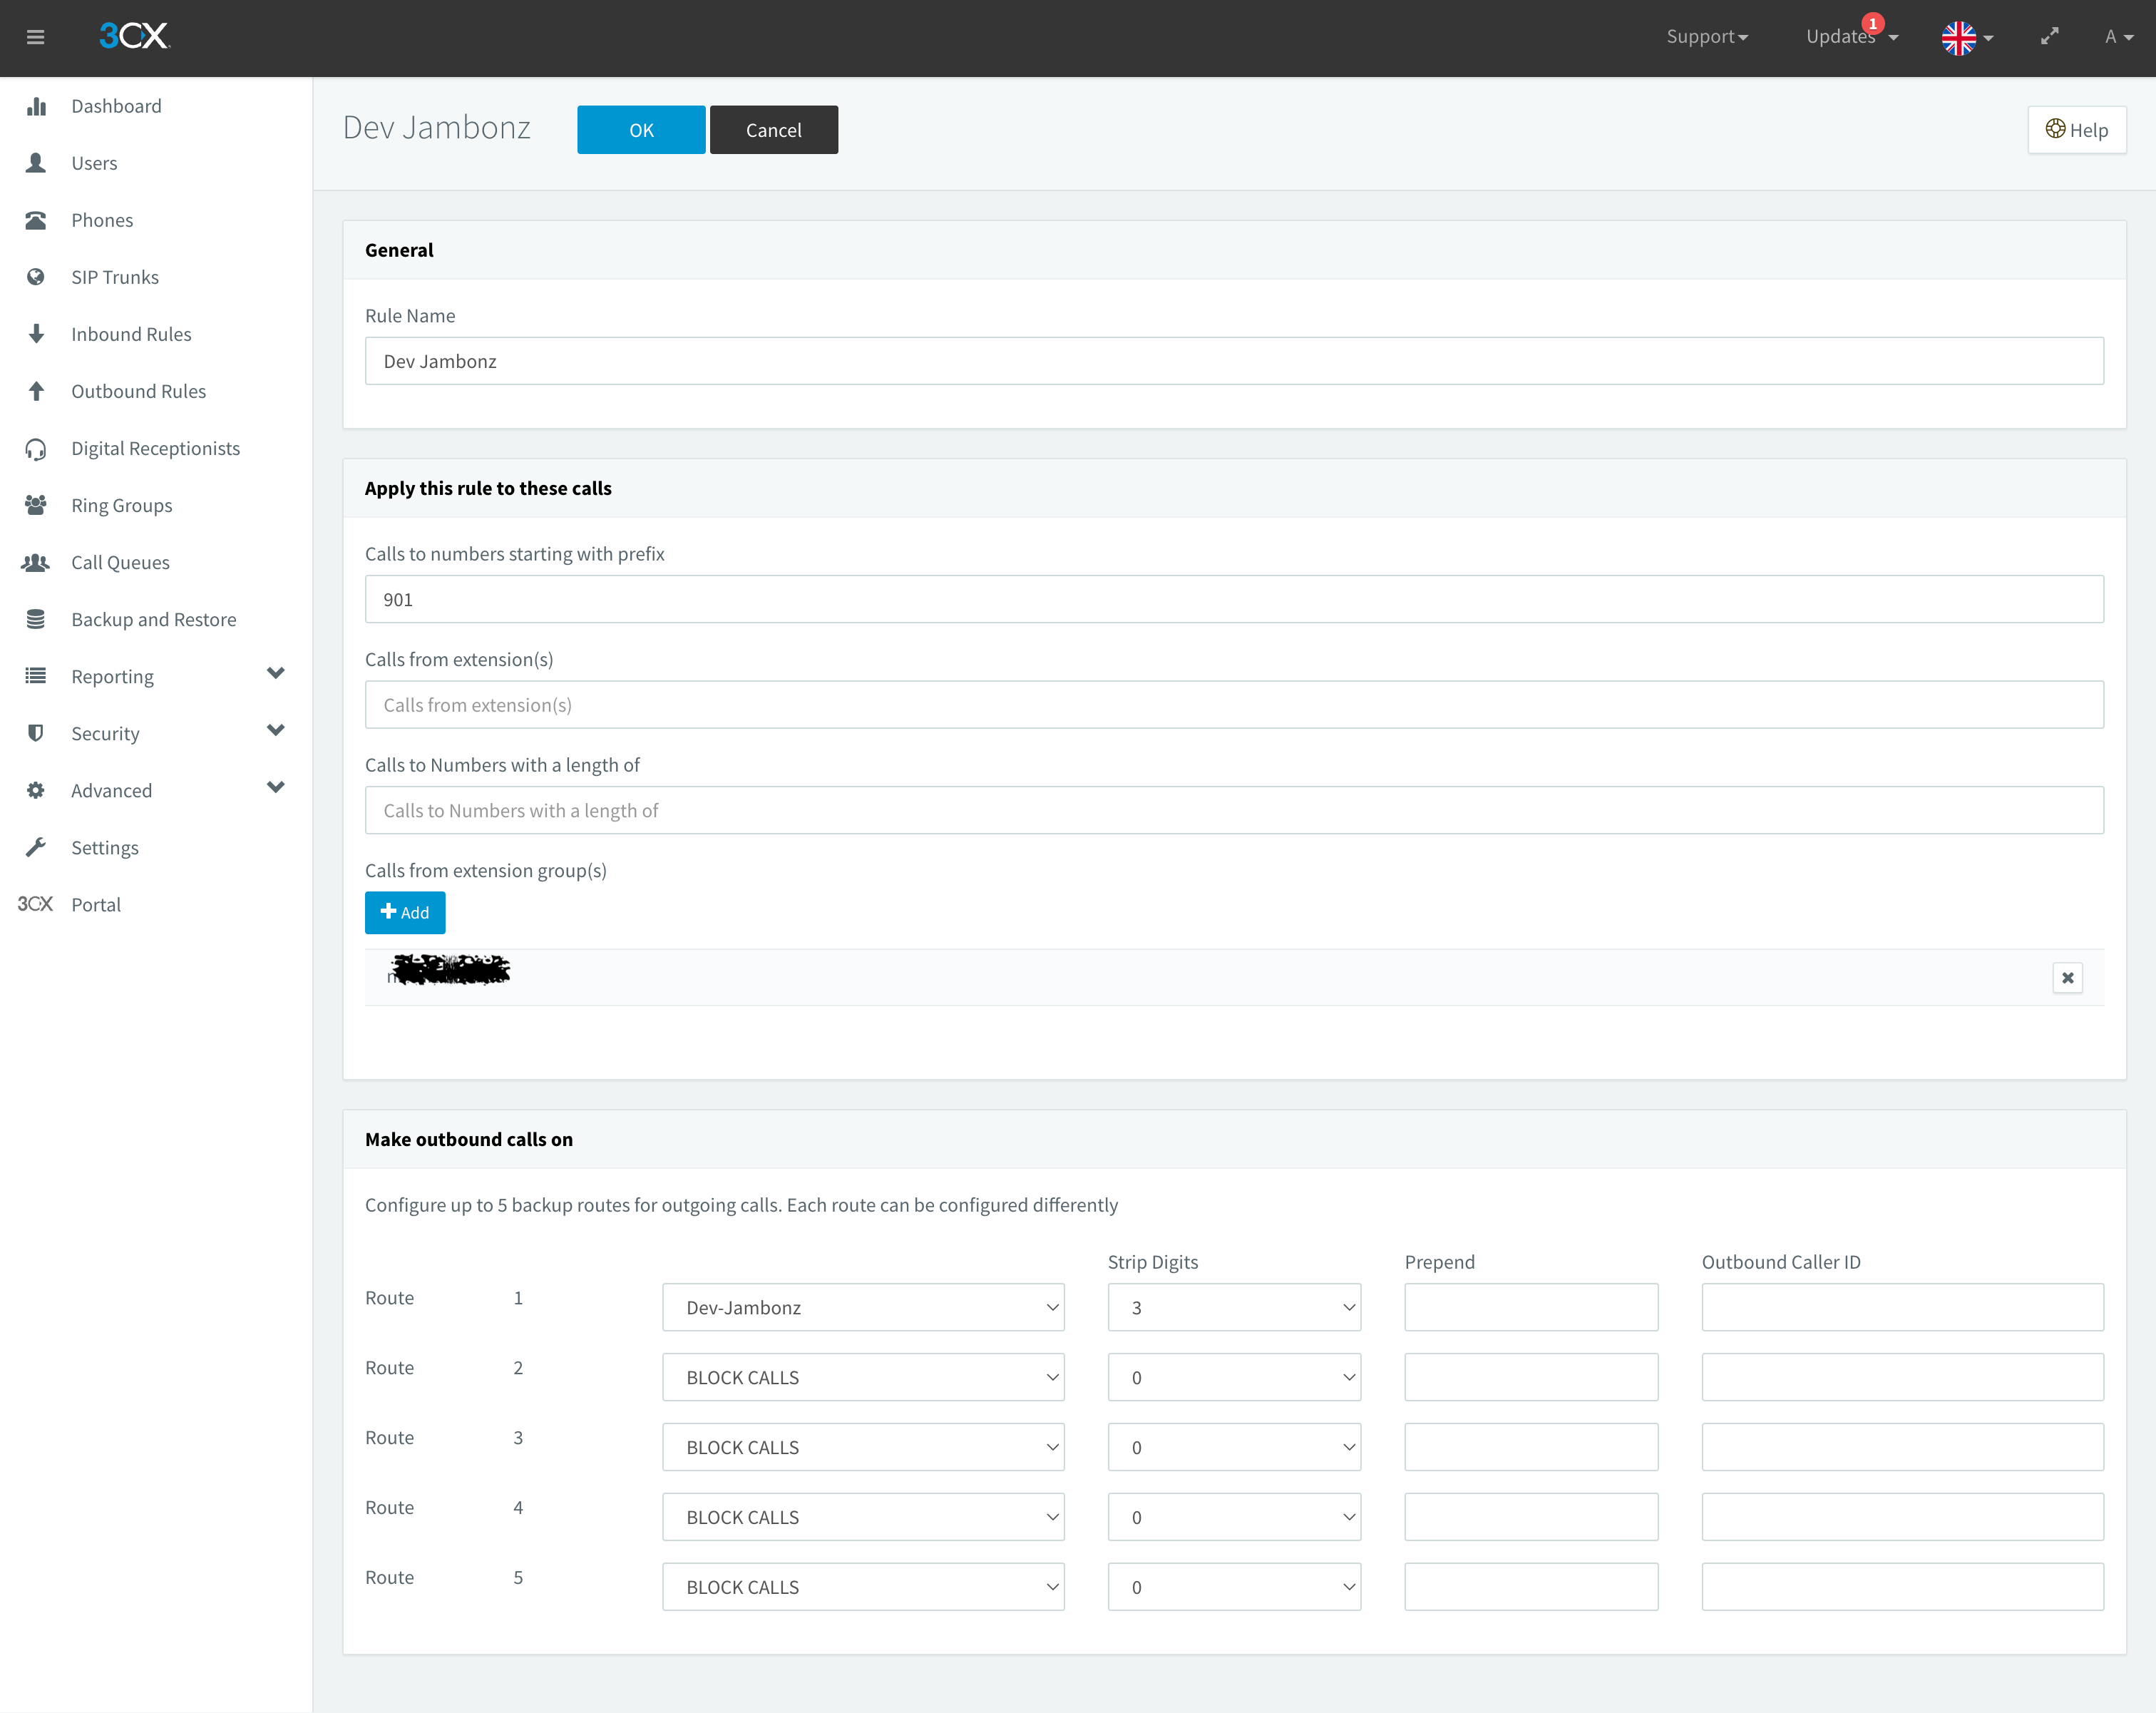Remove the extension group with X
The width and height of the screenshot is (2156, 1713).
2067,978
